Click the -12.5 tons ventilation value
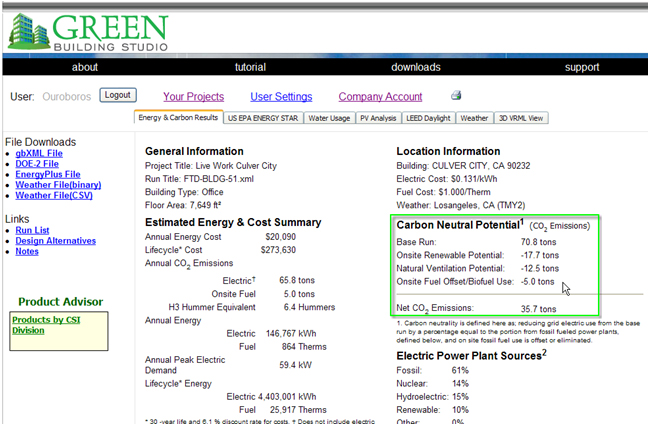This screenshot has width=649, height=425. pyautogui.click(x=540, y=269)
